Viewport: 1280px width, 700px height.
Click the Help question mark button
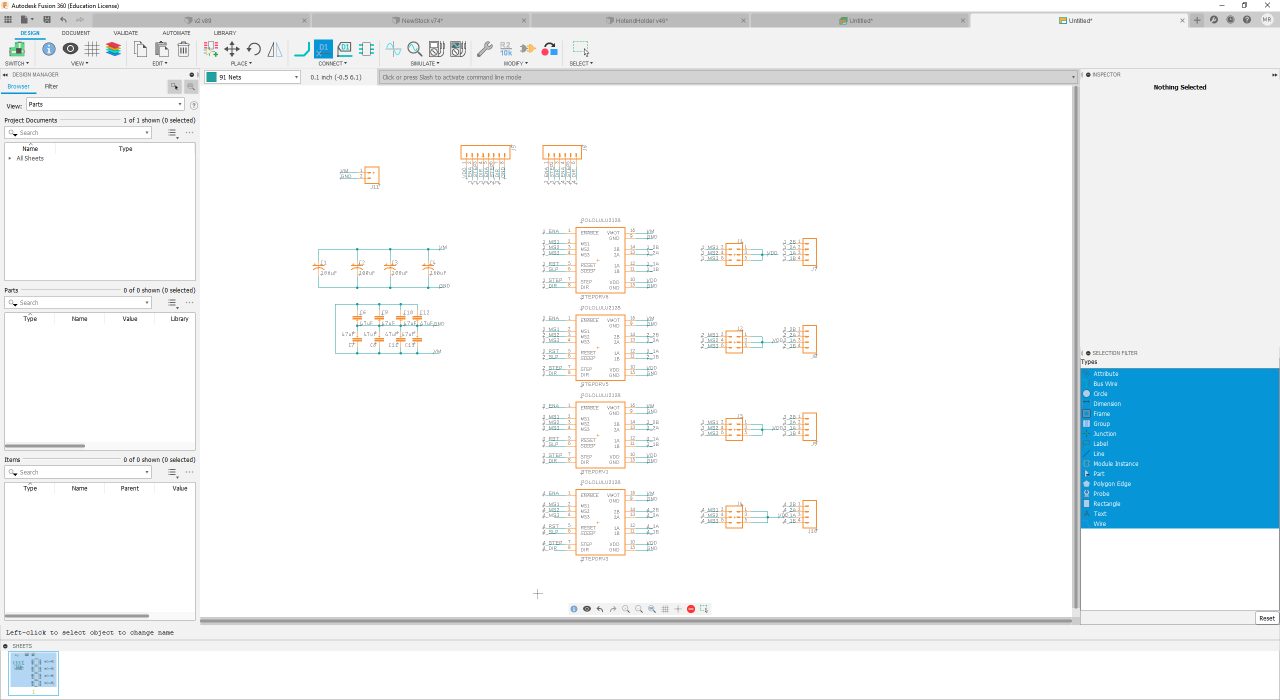pos(1247,20)
